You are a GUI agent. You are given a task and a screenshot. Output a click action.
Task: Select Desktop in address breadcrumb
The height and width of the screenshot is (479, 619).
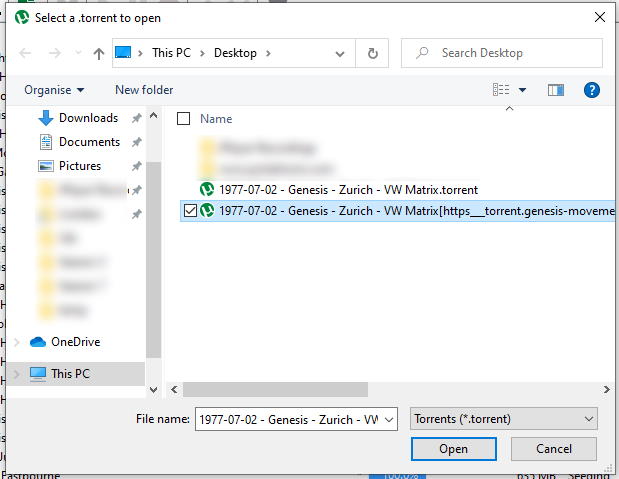pos(235,53)
